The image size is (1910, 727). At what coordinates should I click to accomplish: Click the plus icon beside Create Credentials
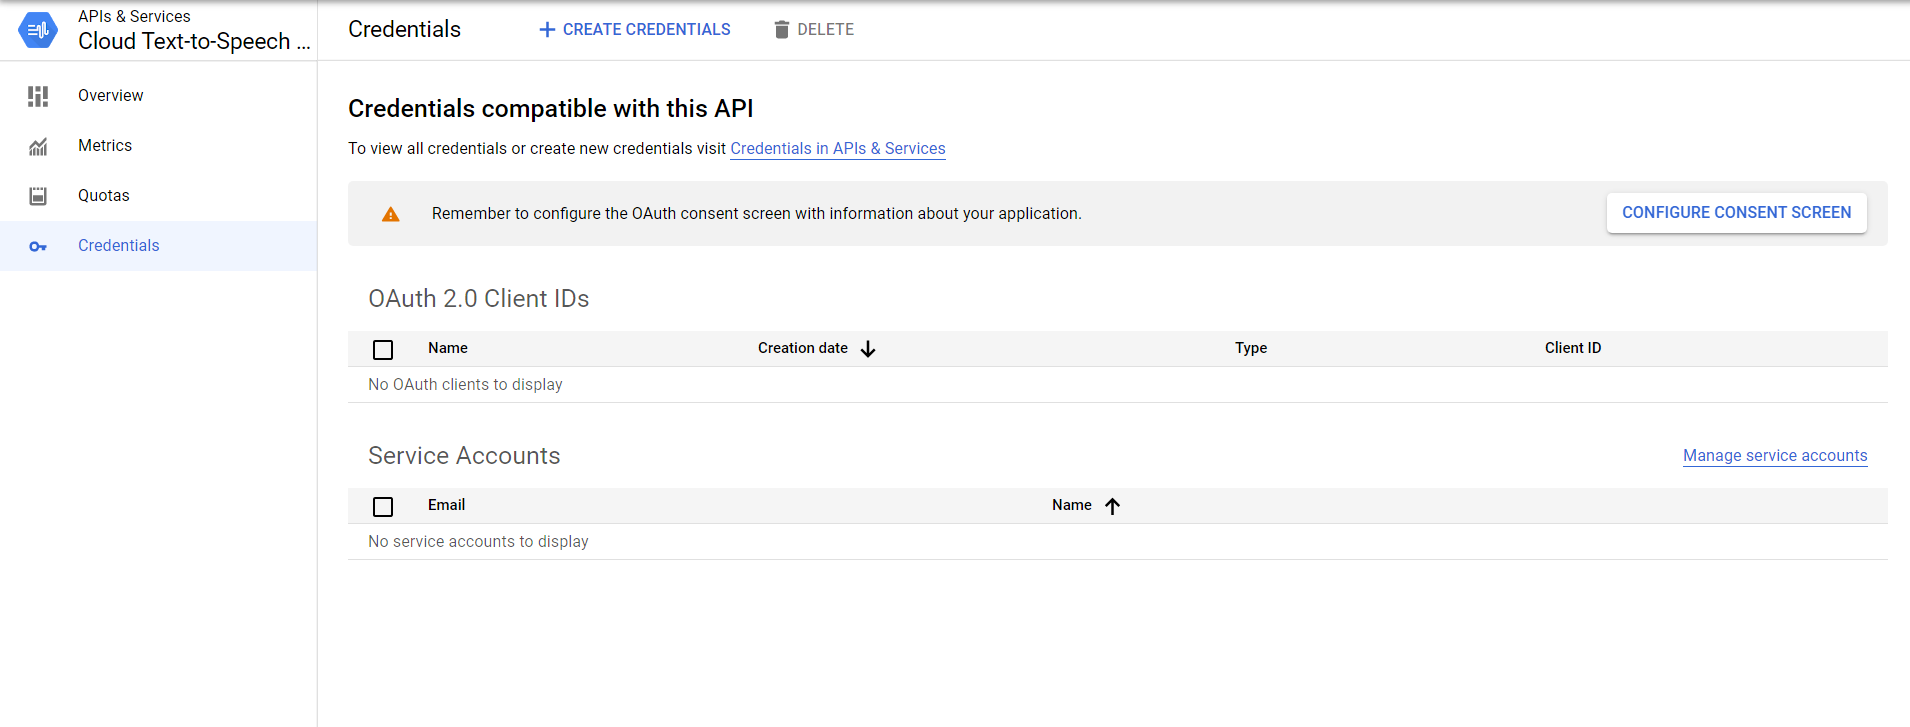click(x=547, y=30)
